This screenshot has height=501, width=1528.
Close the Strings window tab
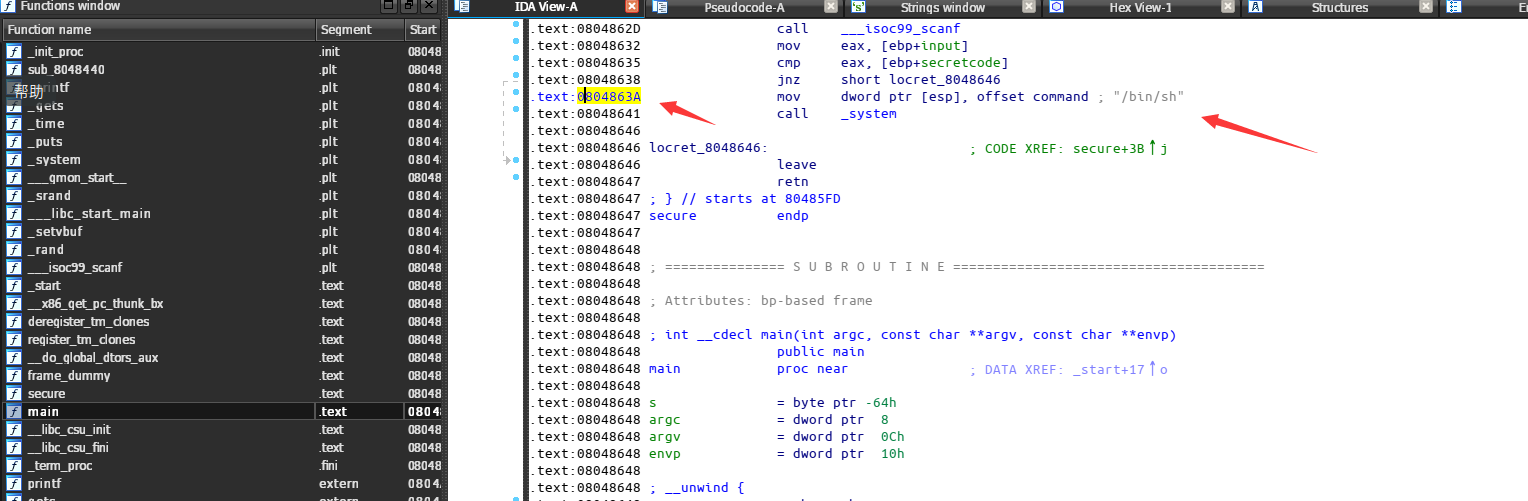1028,7
